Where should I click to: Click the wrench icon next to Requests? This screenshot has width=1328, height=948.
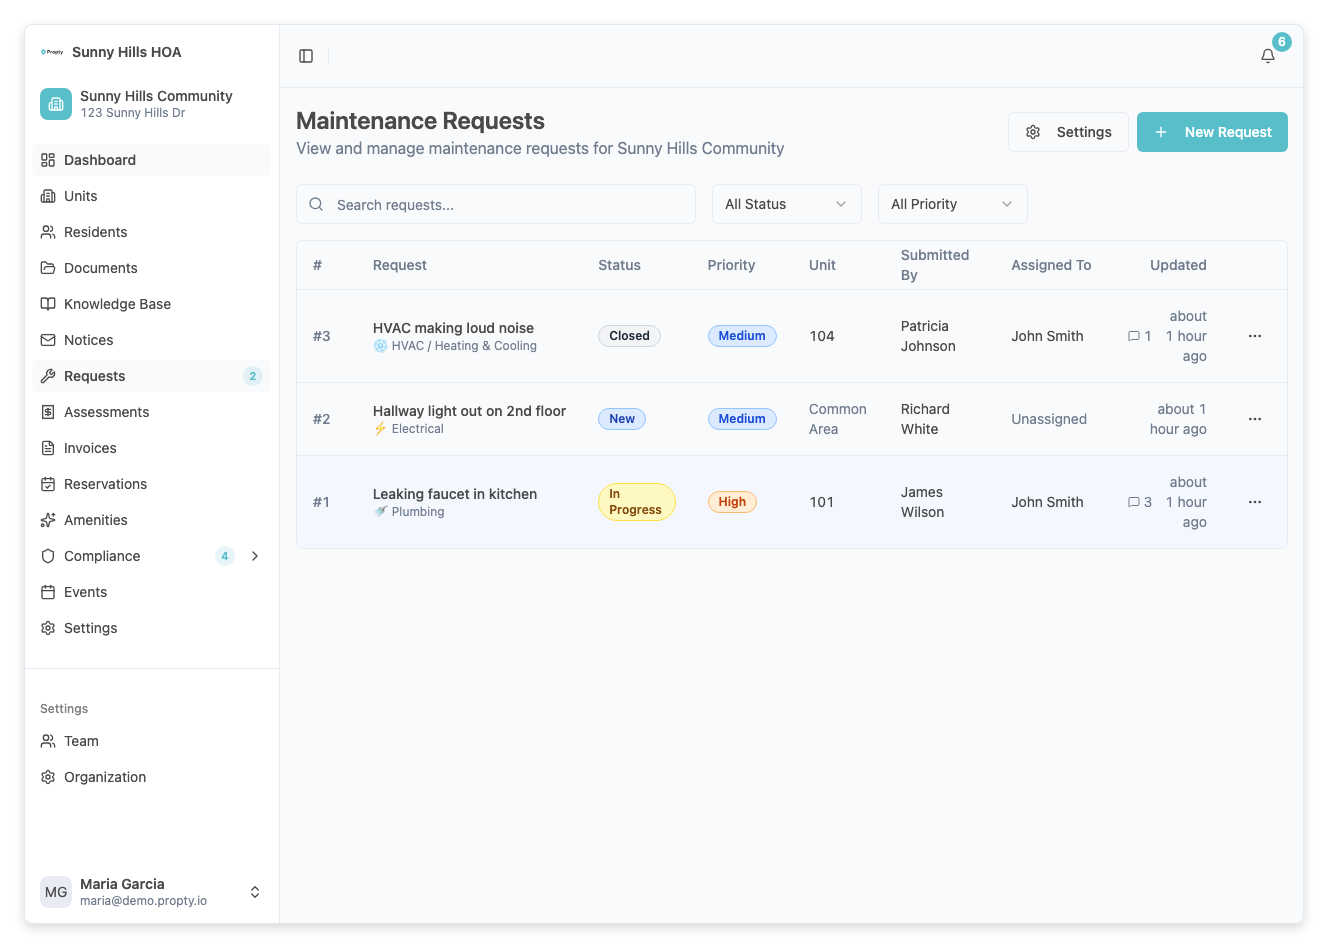pyautogui.click(x=47, y=375)
